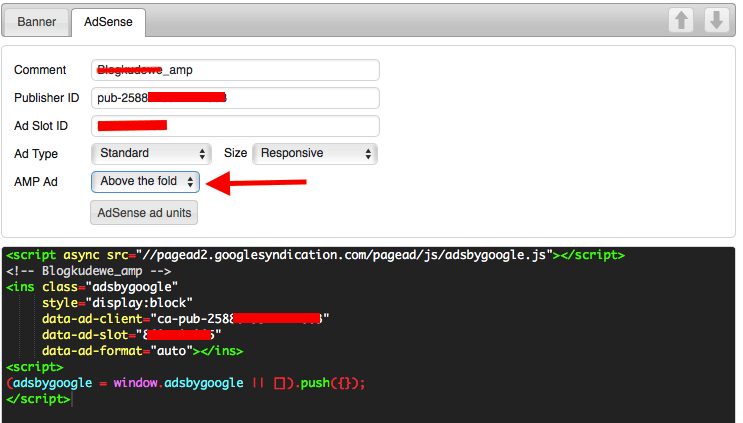Click the data-ad-slot code line
Image resolution: width=743 pixels, height=423 pixels.
(x=131, y=335)
